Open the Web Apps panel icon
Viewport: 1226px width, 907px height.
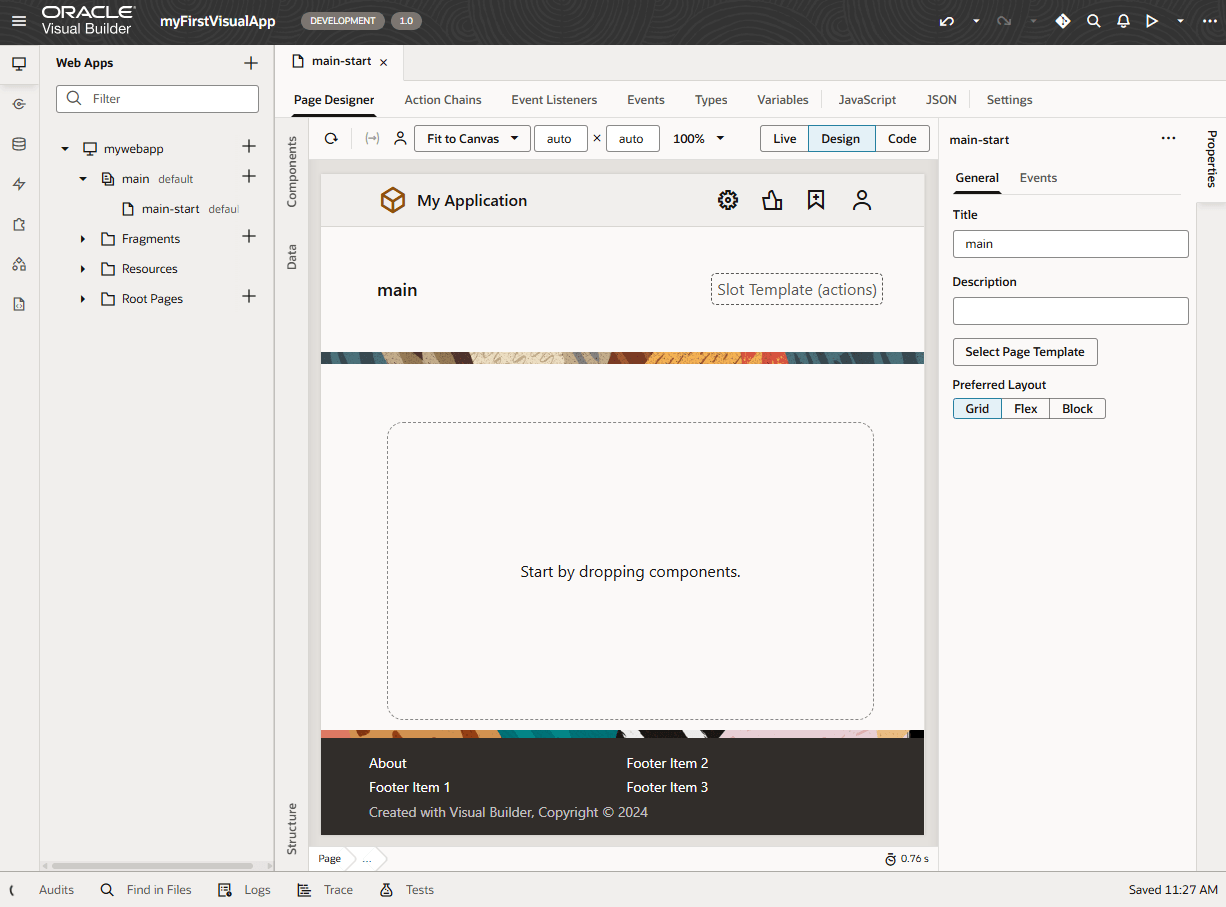click(19, 63)
